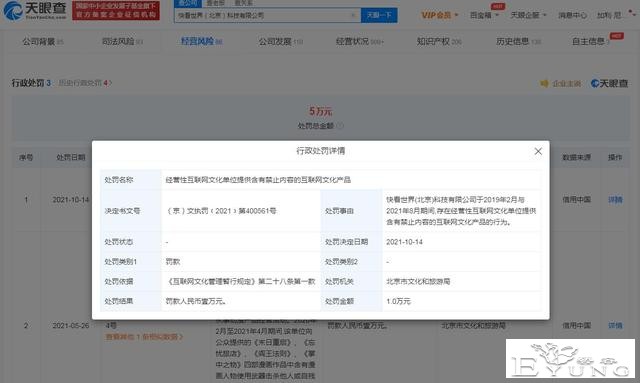Viewport: 640px width, 383px height.
Task: Click 信用中国 source in row 2
Action: [x=576, y=325]
